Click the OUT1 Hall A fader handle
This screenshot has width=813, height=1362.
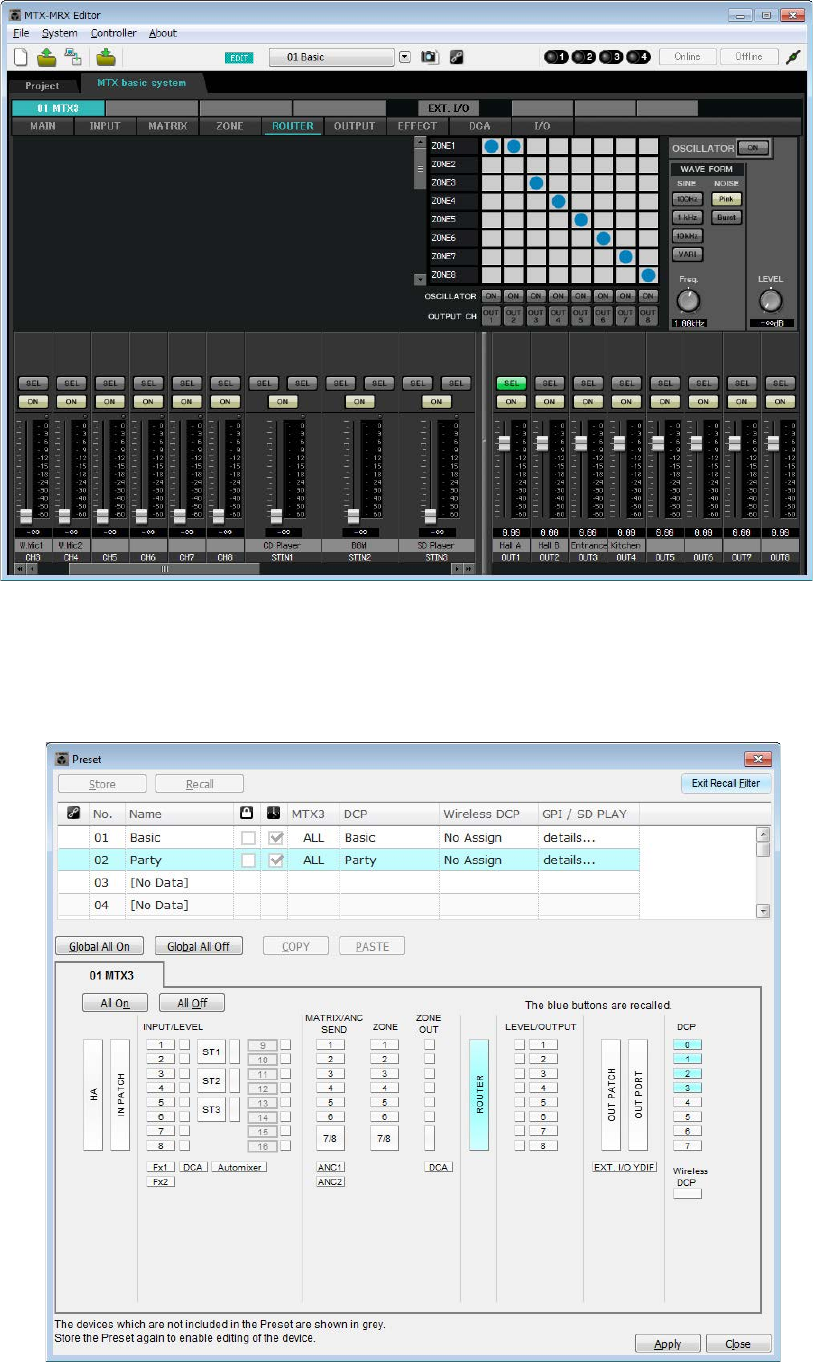pos(505,441)
